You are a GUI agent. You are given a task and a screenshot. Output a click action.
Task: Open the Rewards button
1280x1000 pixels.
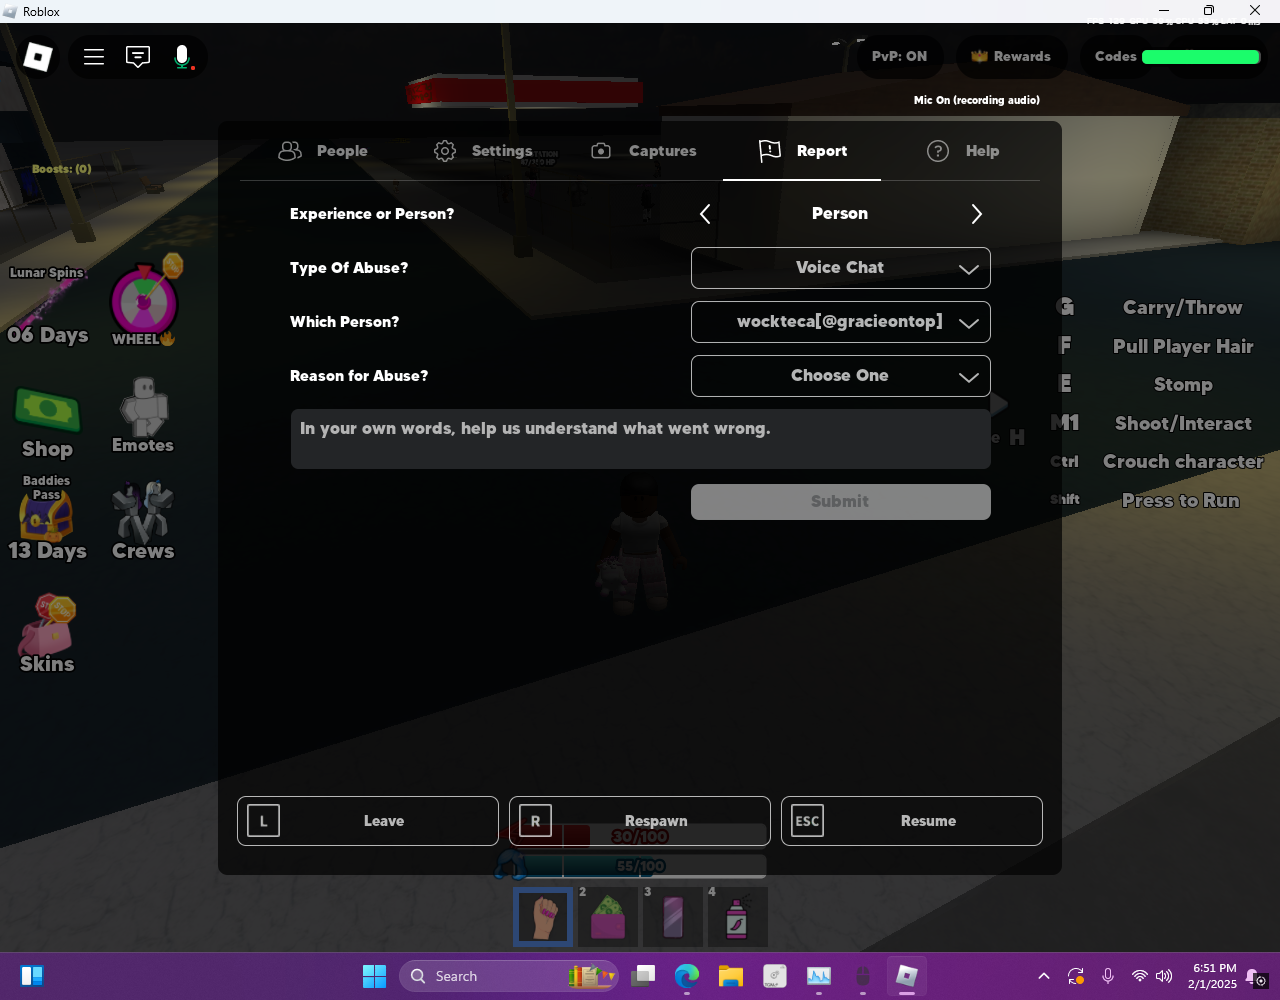pos(1011,57)
